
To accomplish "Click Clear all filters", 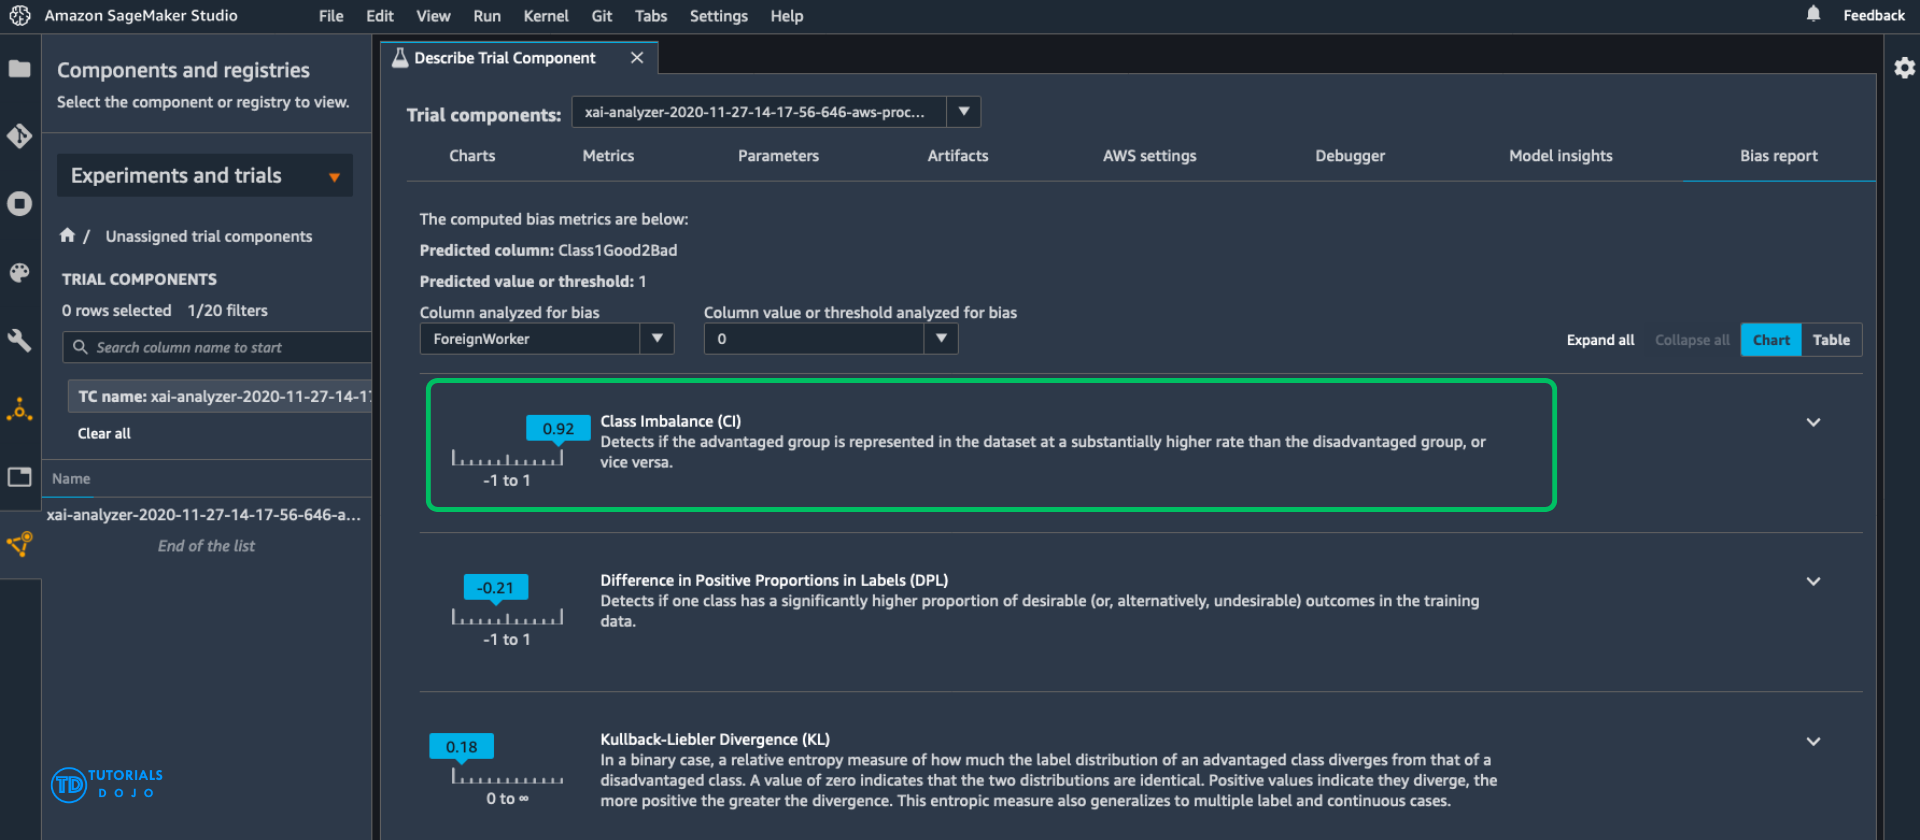I will tap(104, 434).
